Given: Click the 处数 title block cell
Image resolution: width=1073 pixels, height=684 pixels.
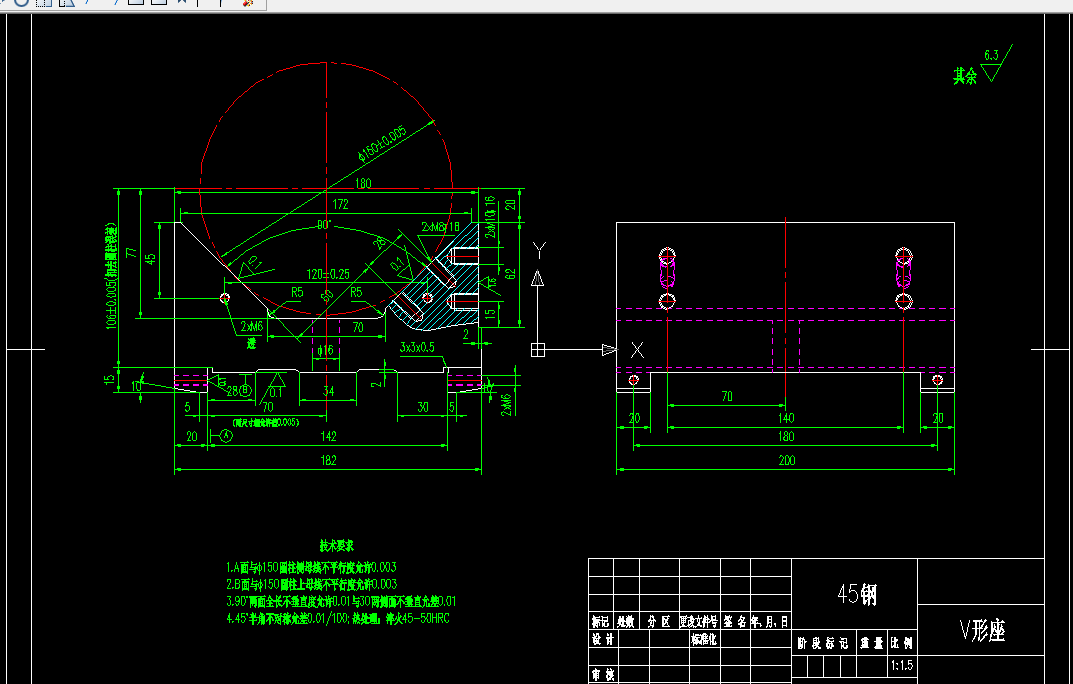Looking at the screenshot, I should coord(626,621).
